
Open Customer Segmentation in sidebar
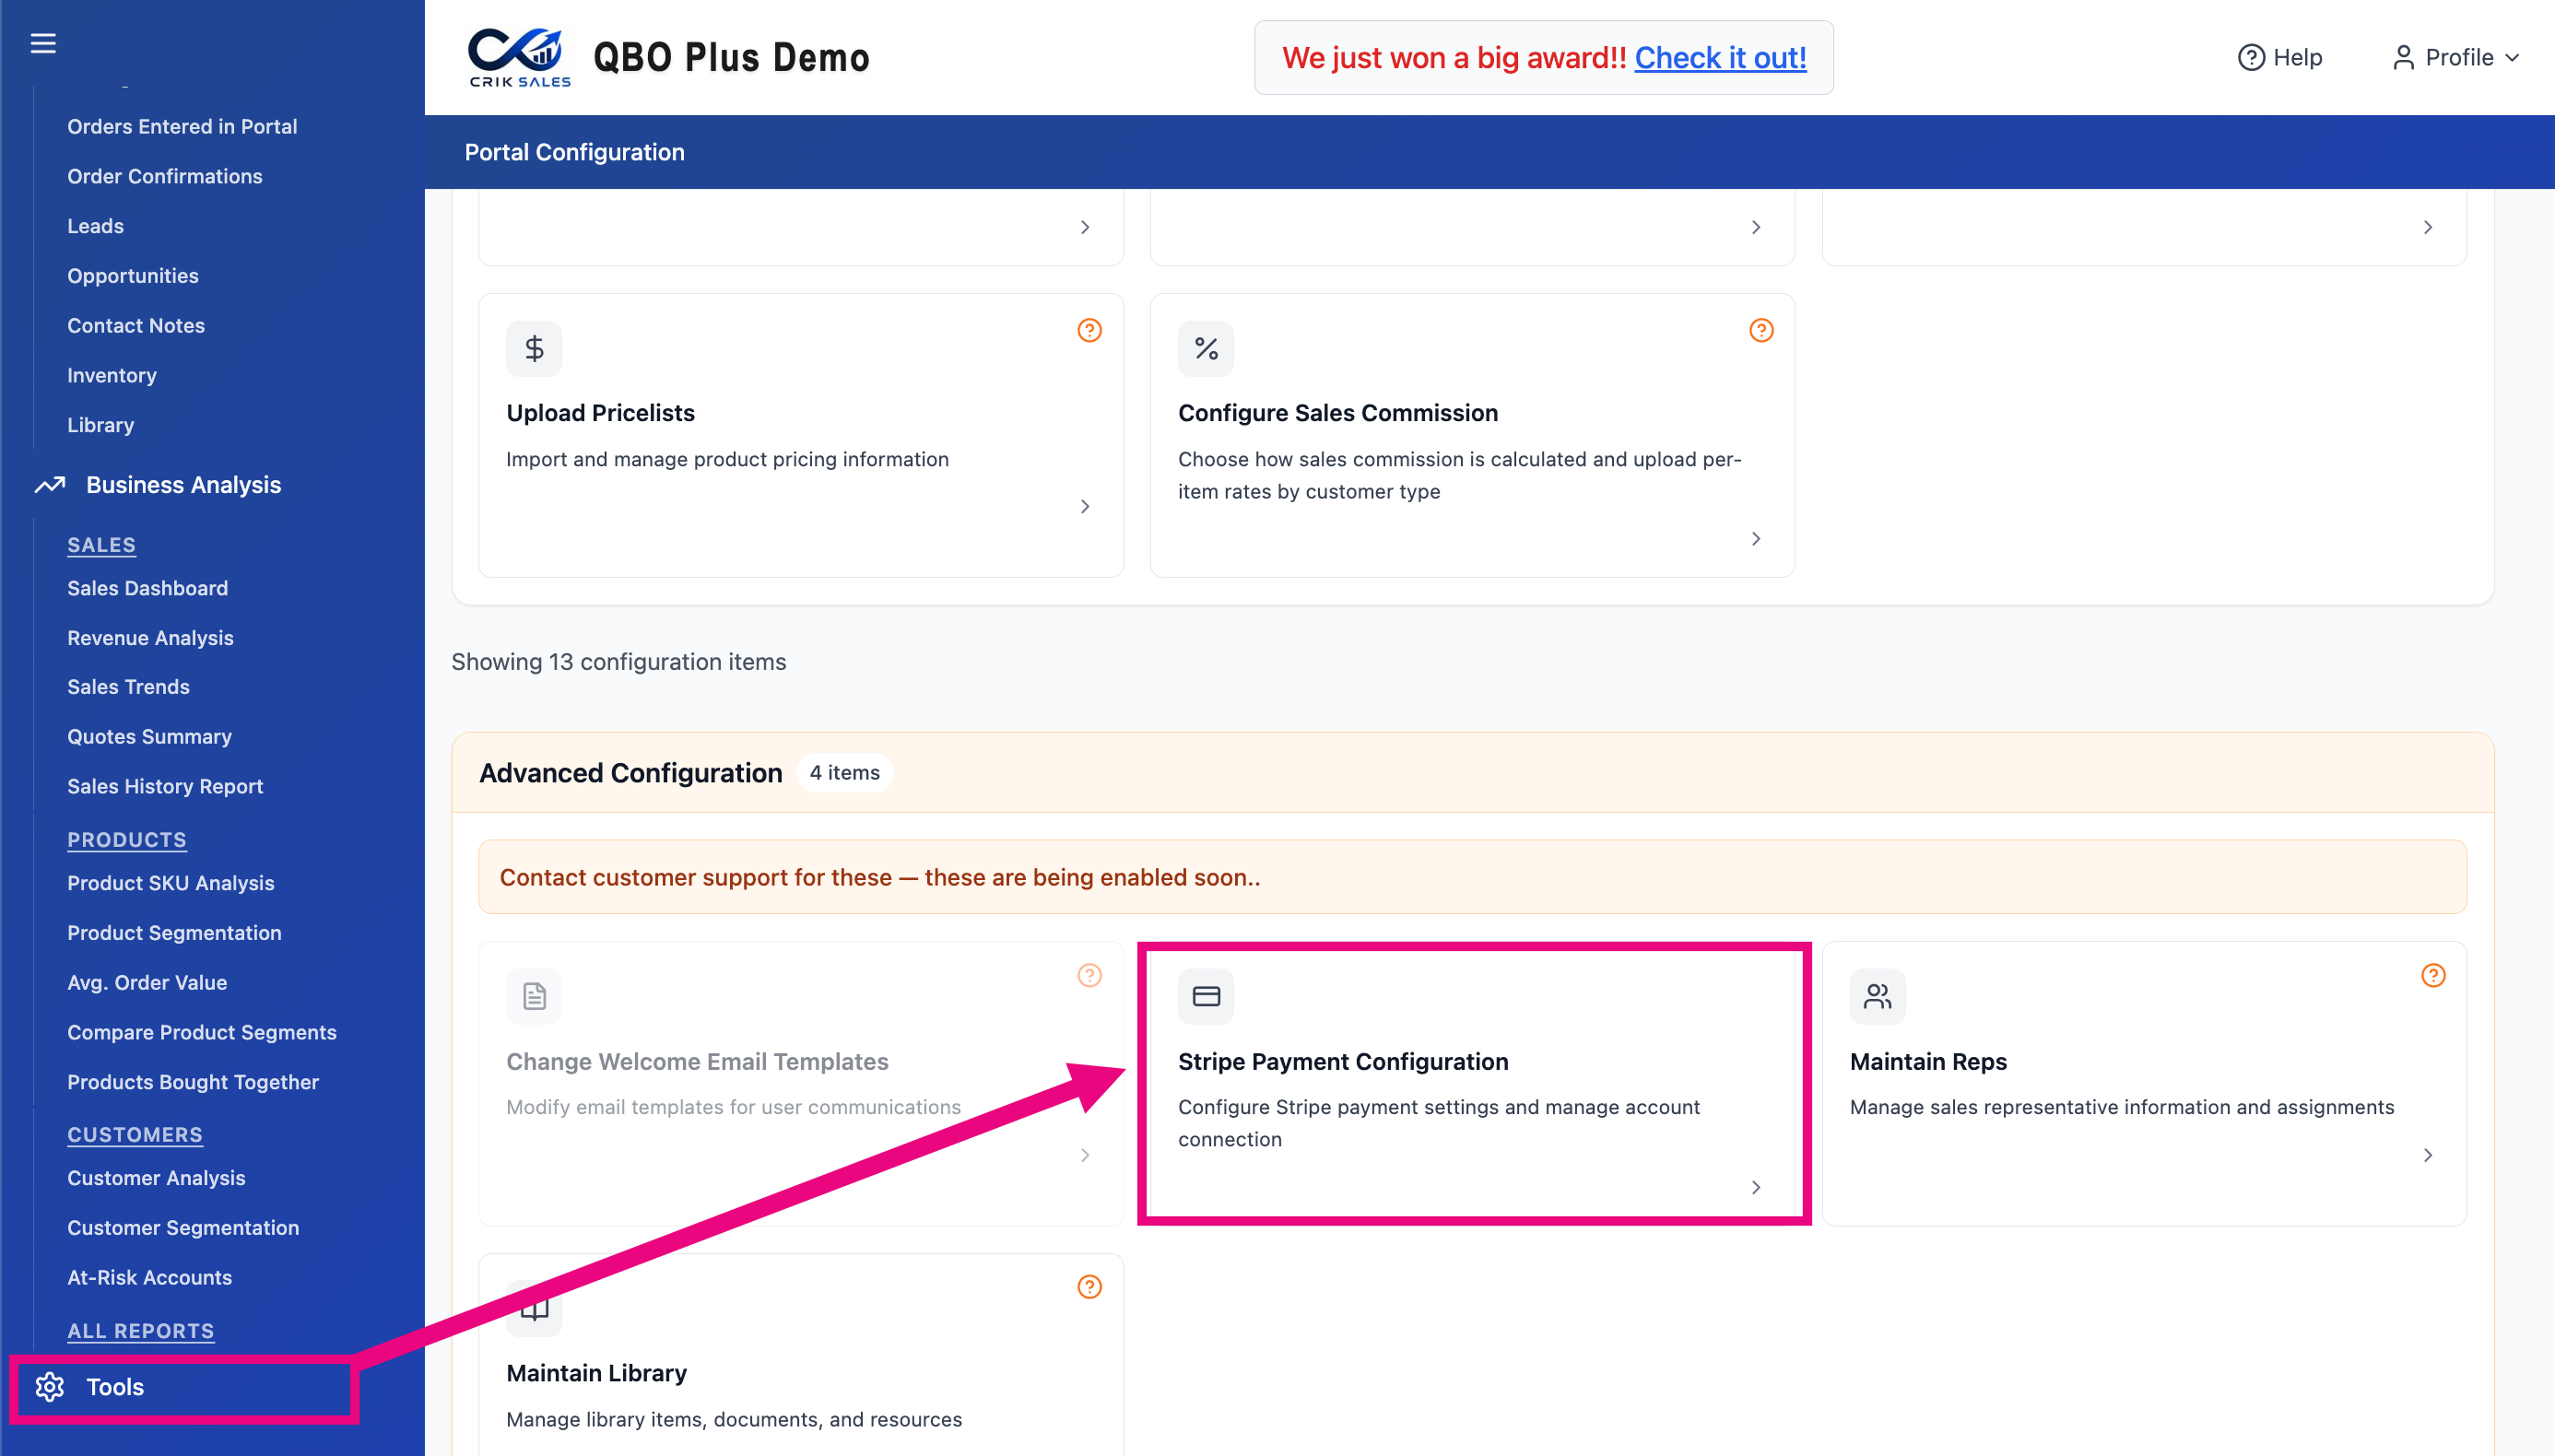point(183,1228)
